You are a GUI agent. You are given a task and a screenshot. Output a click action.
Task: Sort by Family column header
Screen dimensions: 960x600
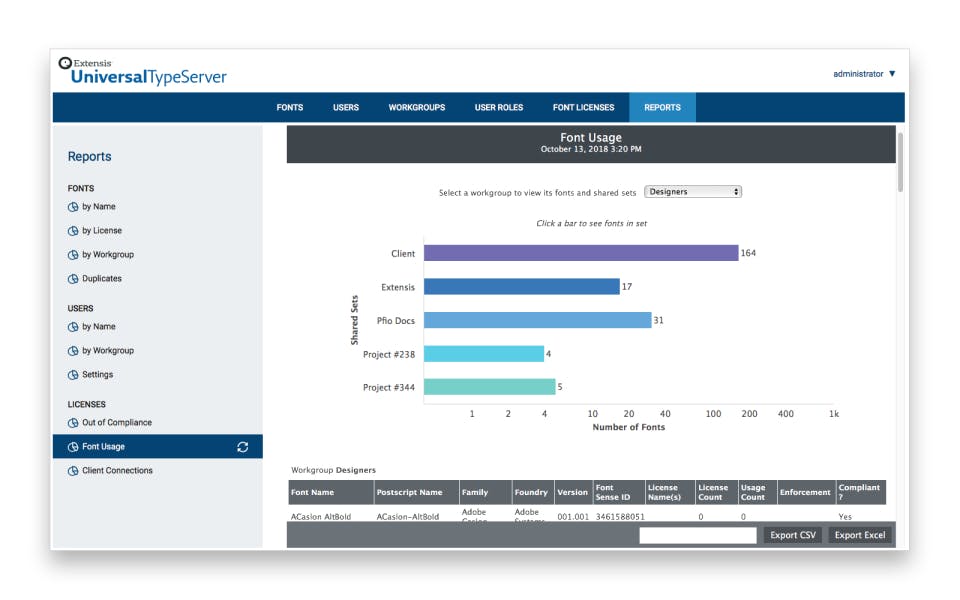(486, 492)
